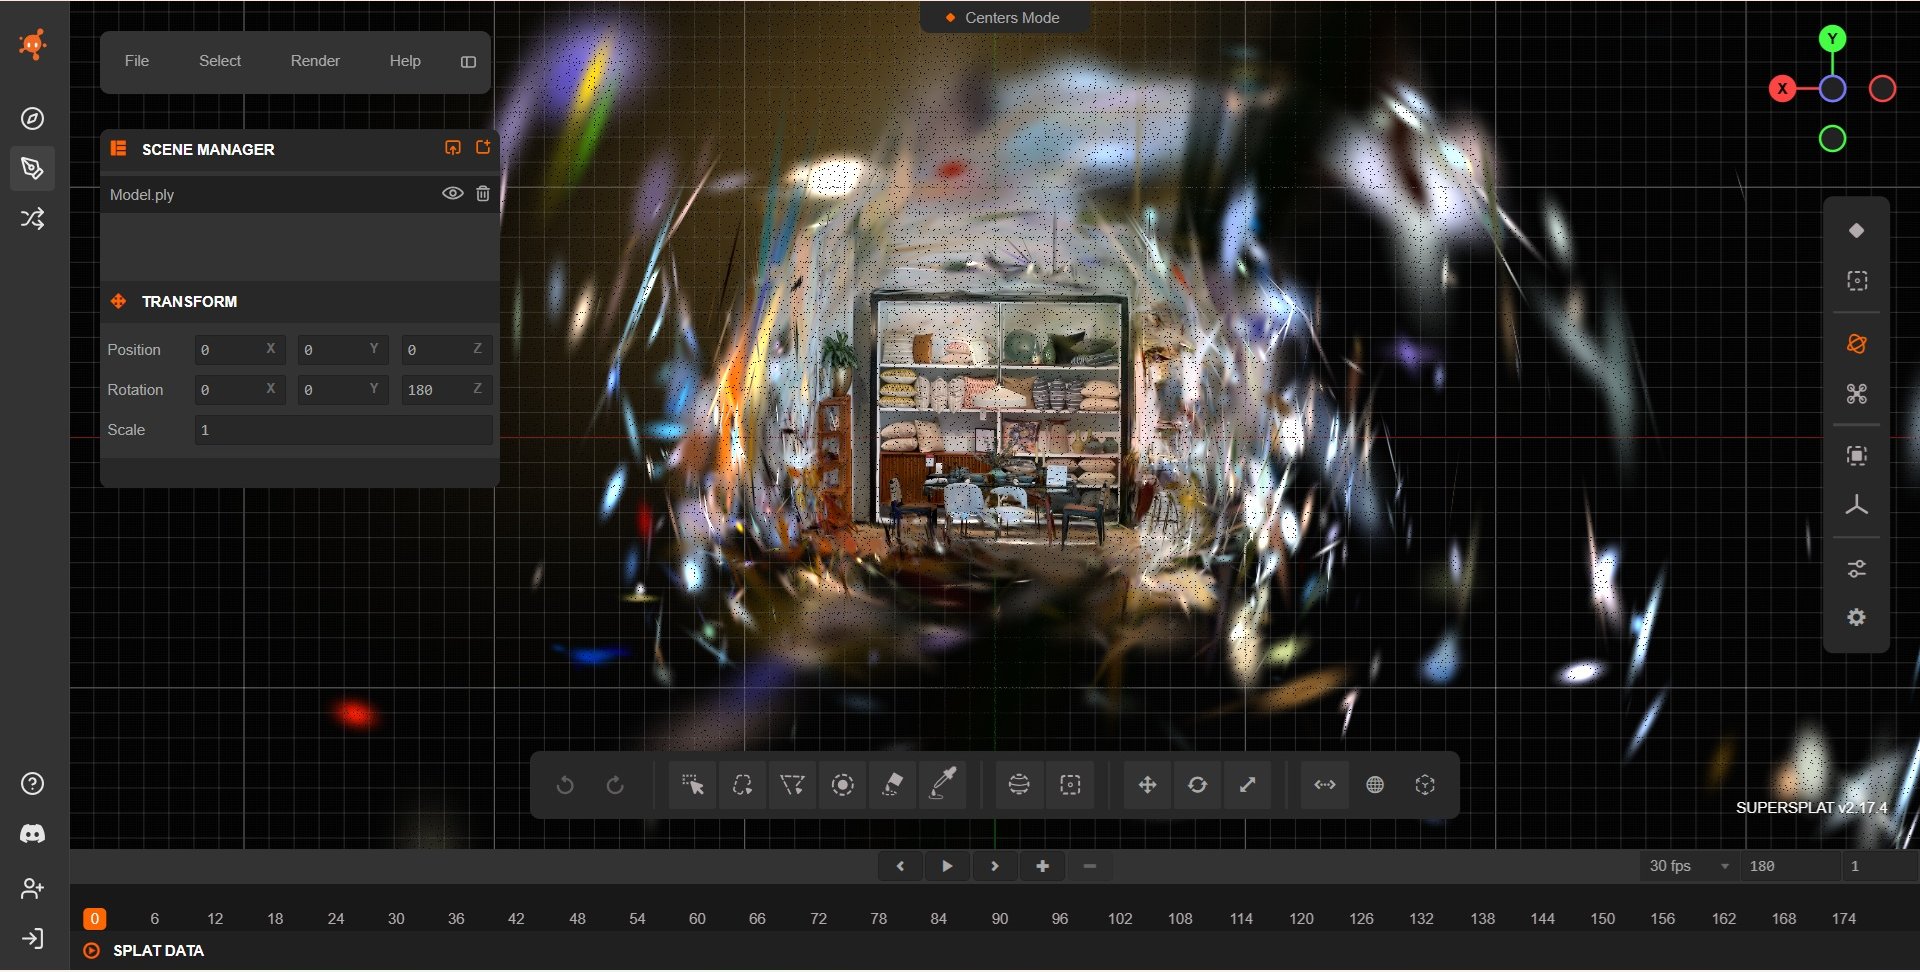Select the lasso selection tool

(742, 785)
